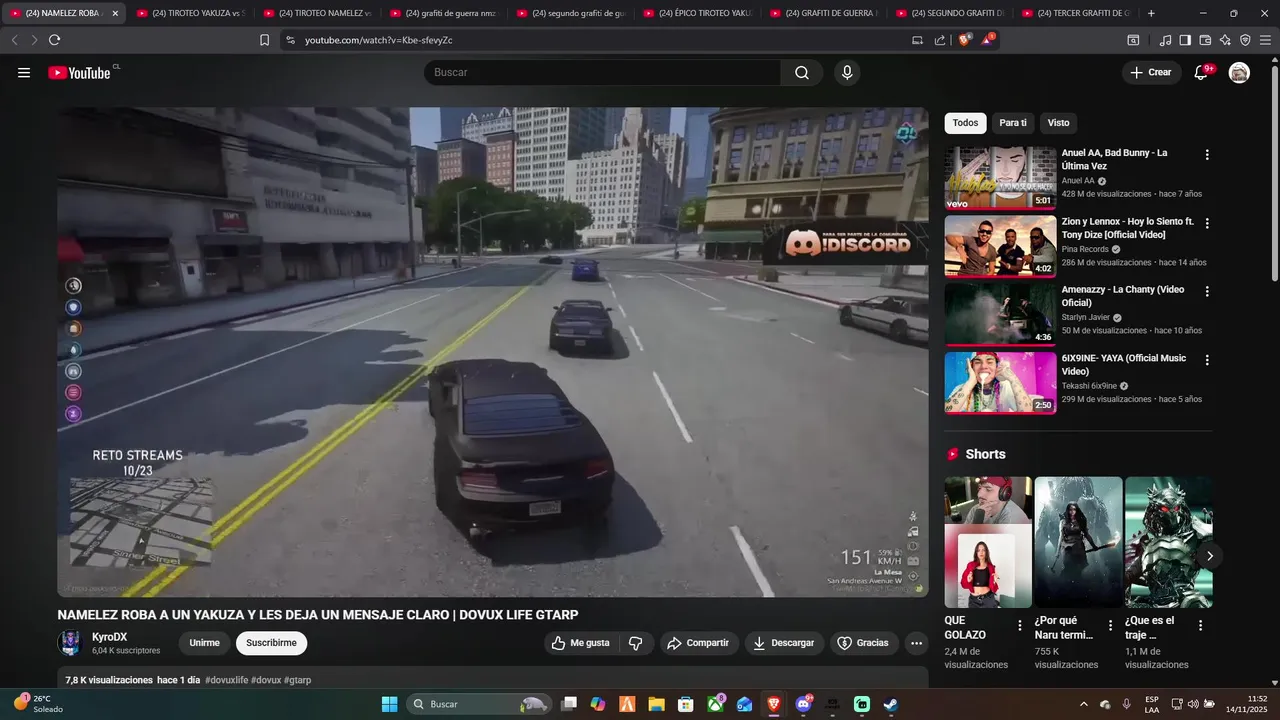Switch to the TERCER GRAFITI DE G tab
The image size is (1280, 720).
point(1075,13)
